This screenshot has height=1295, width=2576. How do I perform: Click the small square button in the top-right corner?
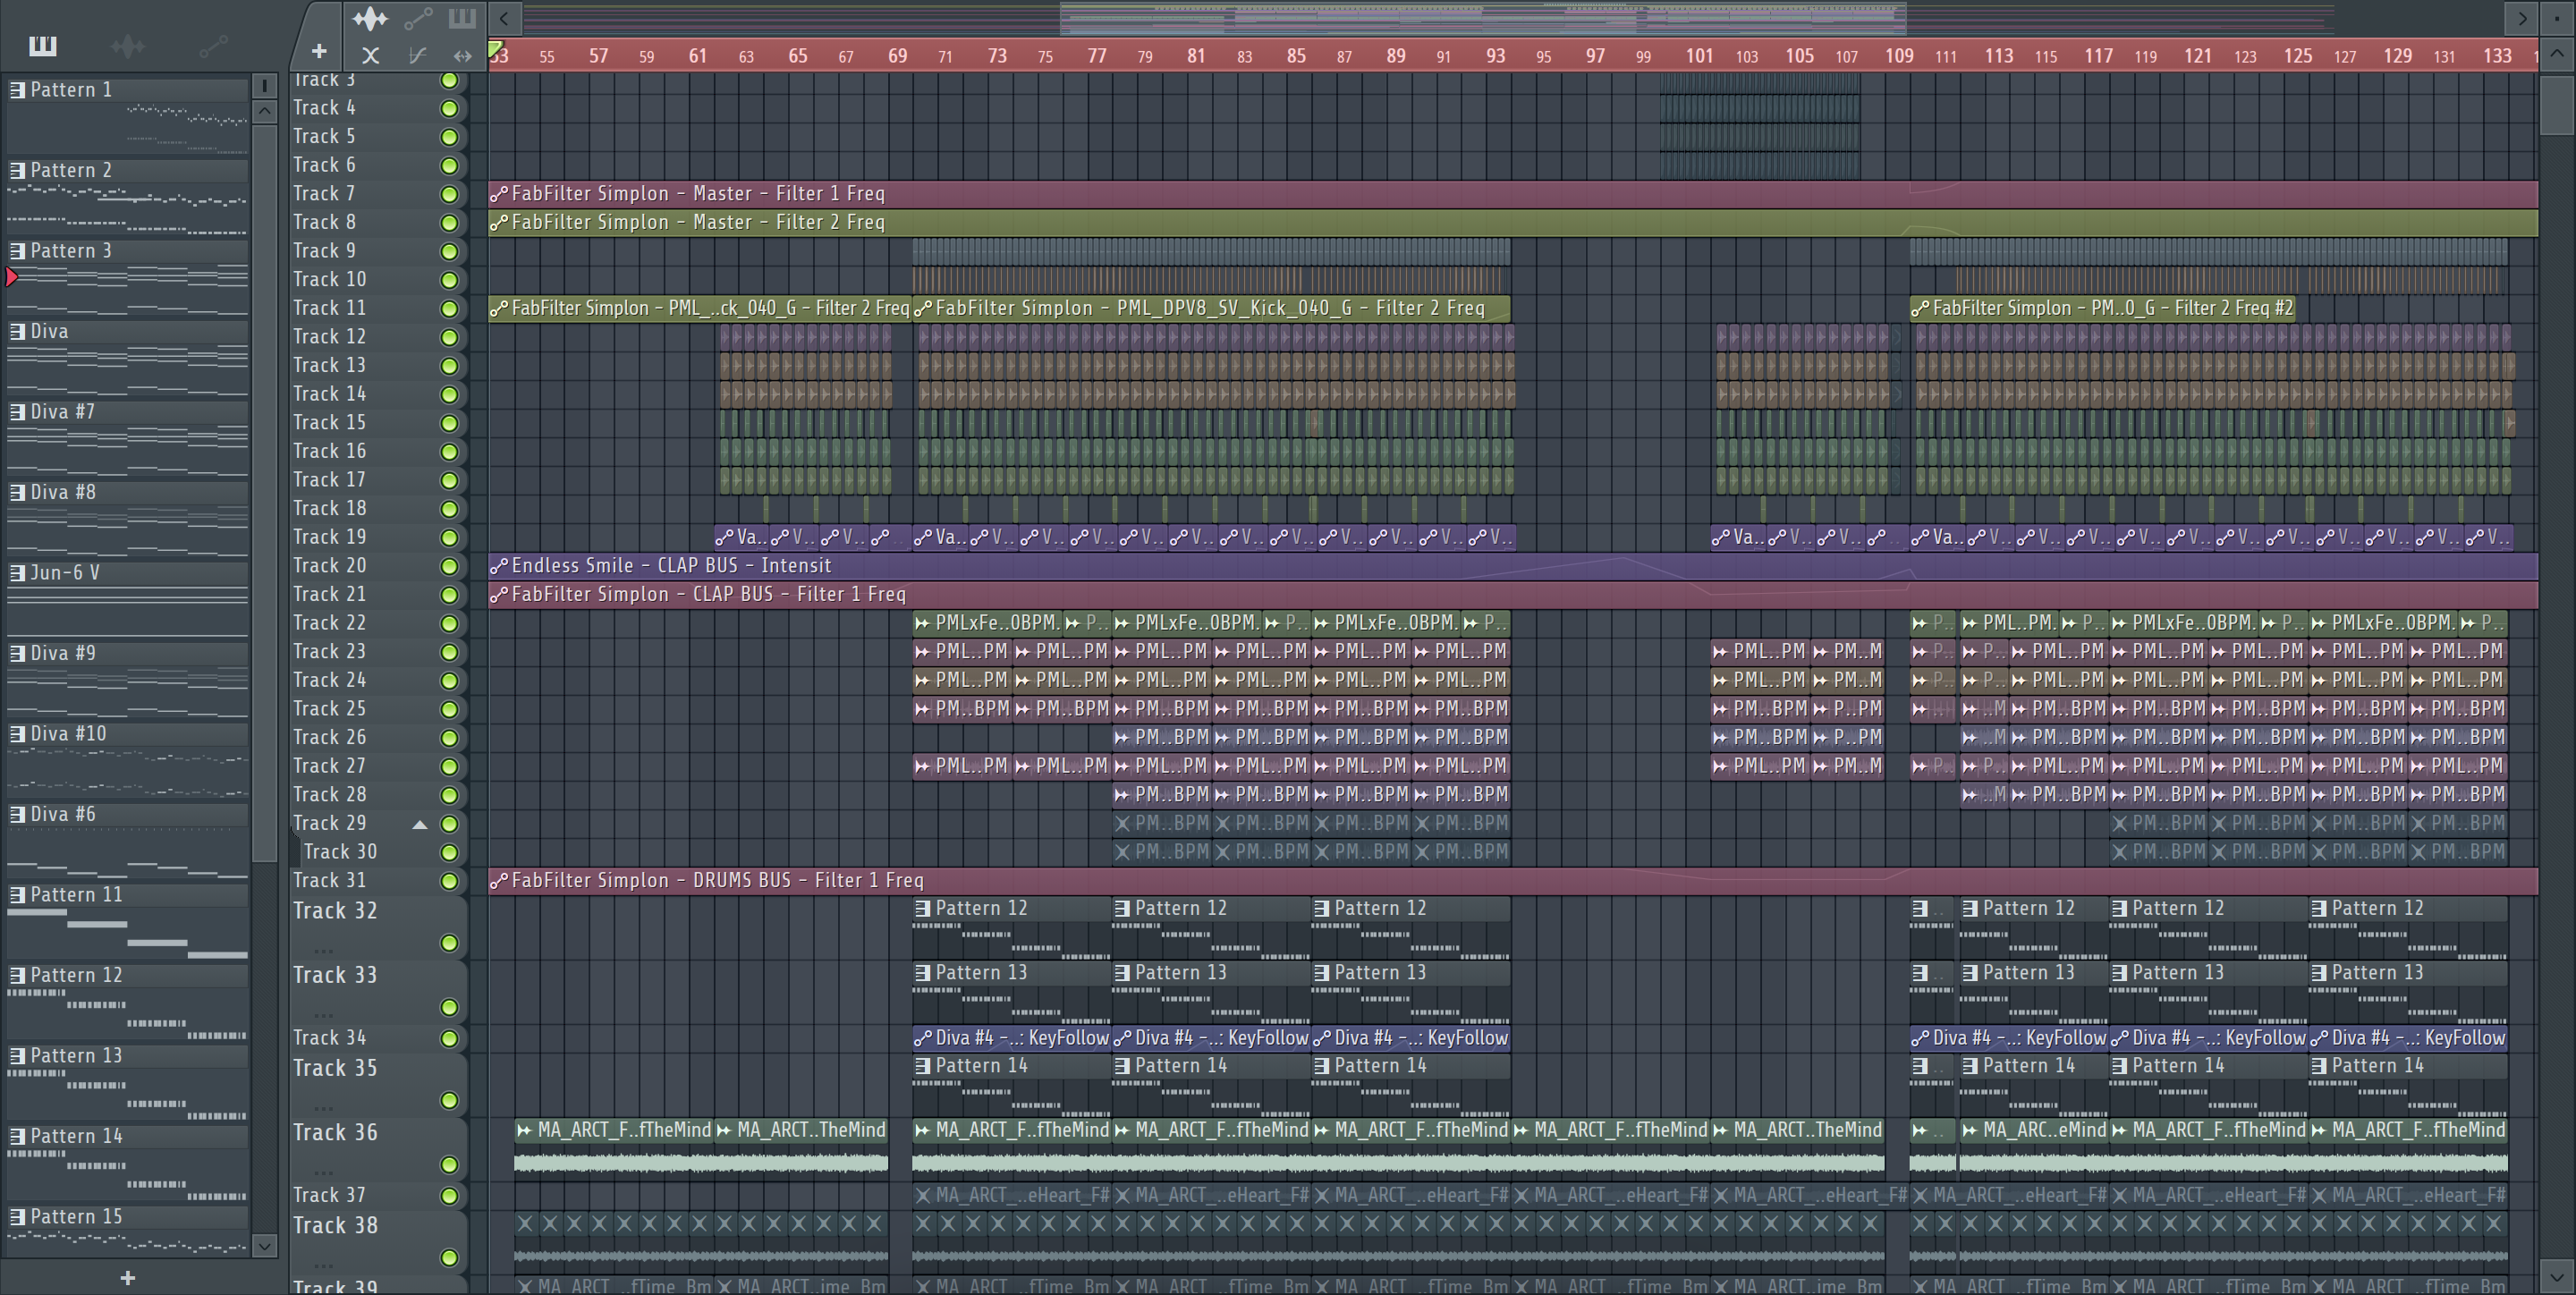click(x=2558, y=17)
